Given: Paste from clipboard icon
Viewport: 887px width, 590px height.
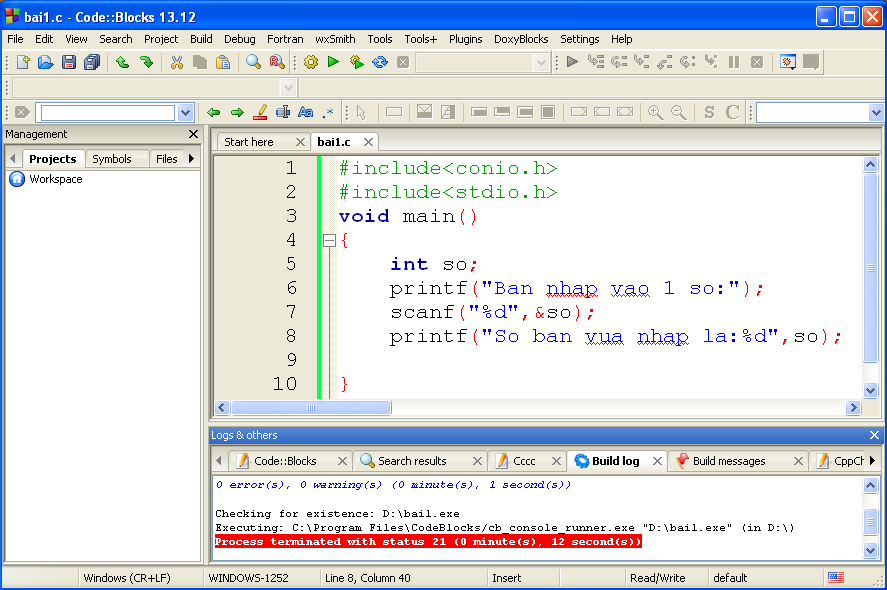Looking at the screenshot, I should 223,62.
